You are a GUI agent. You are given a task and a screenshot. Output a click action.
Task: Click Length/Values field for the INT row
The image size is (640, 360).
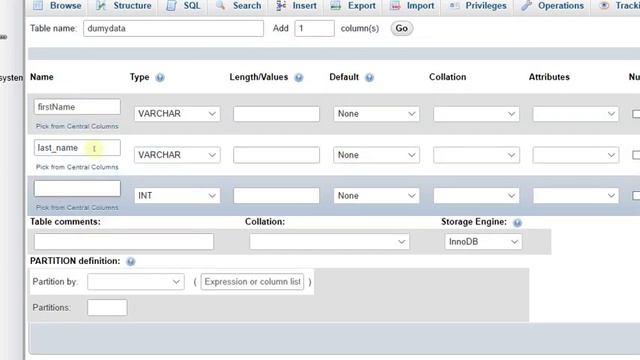pyautogui.click(x=276, y=196)
